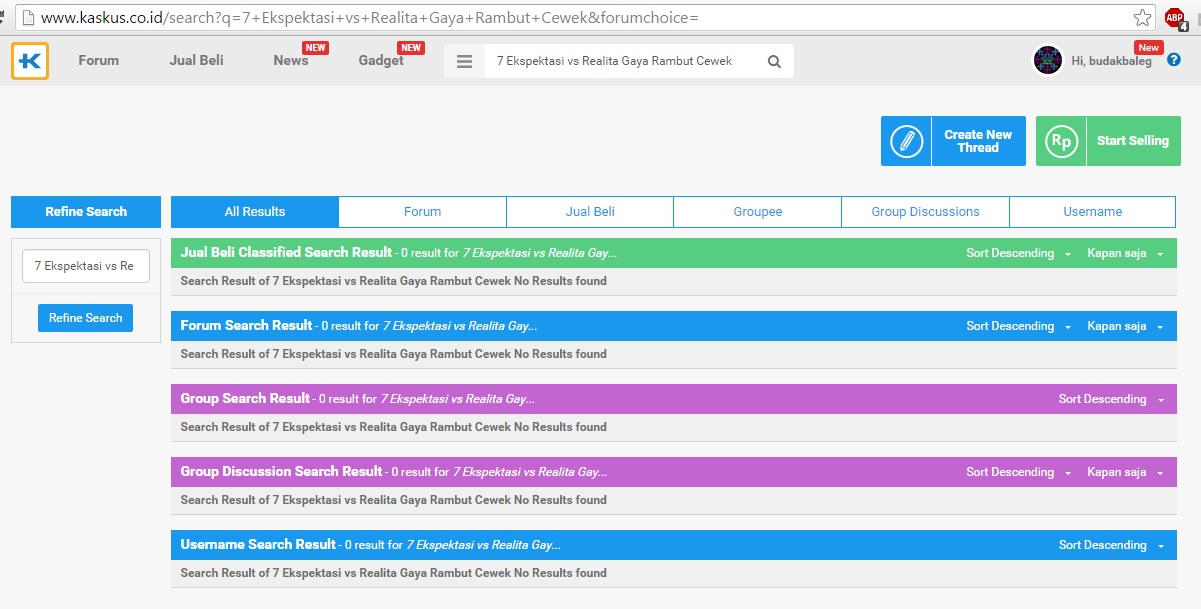Open Sort Descending in Group Discussion Search Result

(1018, 473)
